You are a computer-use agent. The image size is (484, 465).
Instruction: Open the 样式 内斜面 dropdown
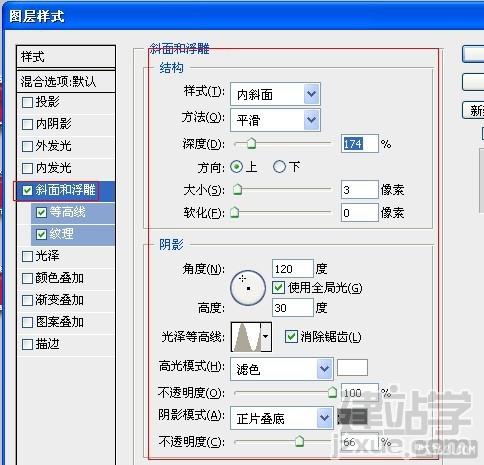(275, 94)
